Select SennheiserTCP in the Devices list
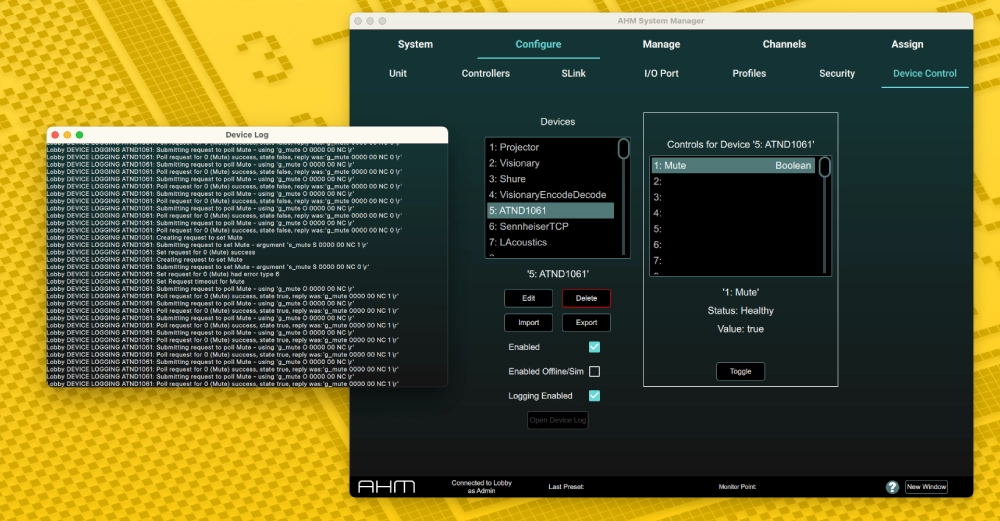This screenshot has width=1000, height=521. point(550,227)
